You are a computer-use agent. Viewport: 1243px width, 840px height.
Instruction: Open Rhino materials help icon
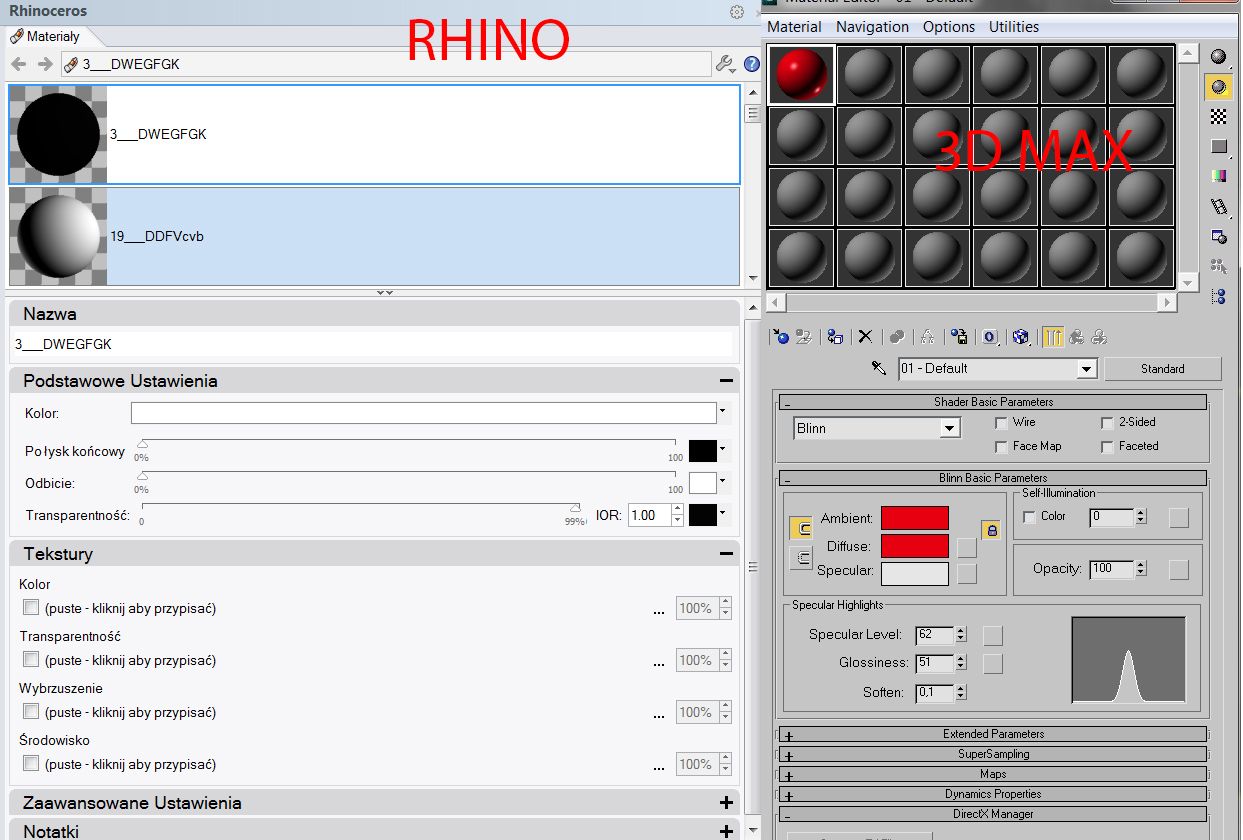pyautogui.click(x=752, y=64)
